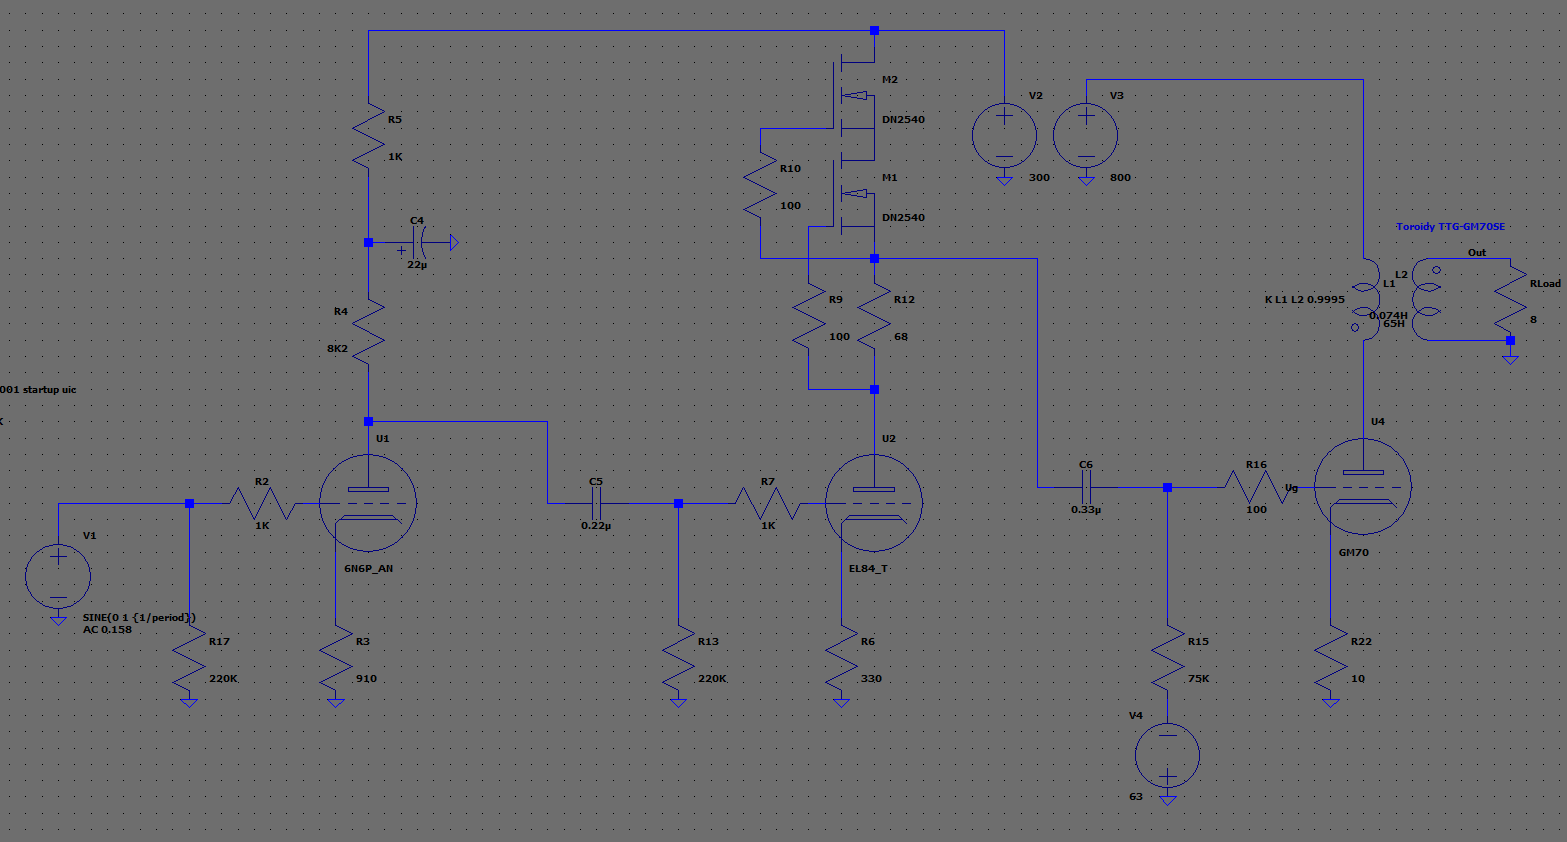Image resolution: width=1567 pixels, height=842 pixels.
Task: Click the 22µ capacitance value
Action: point(417,265)
